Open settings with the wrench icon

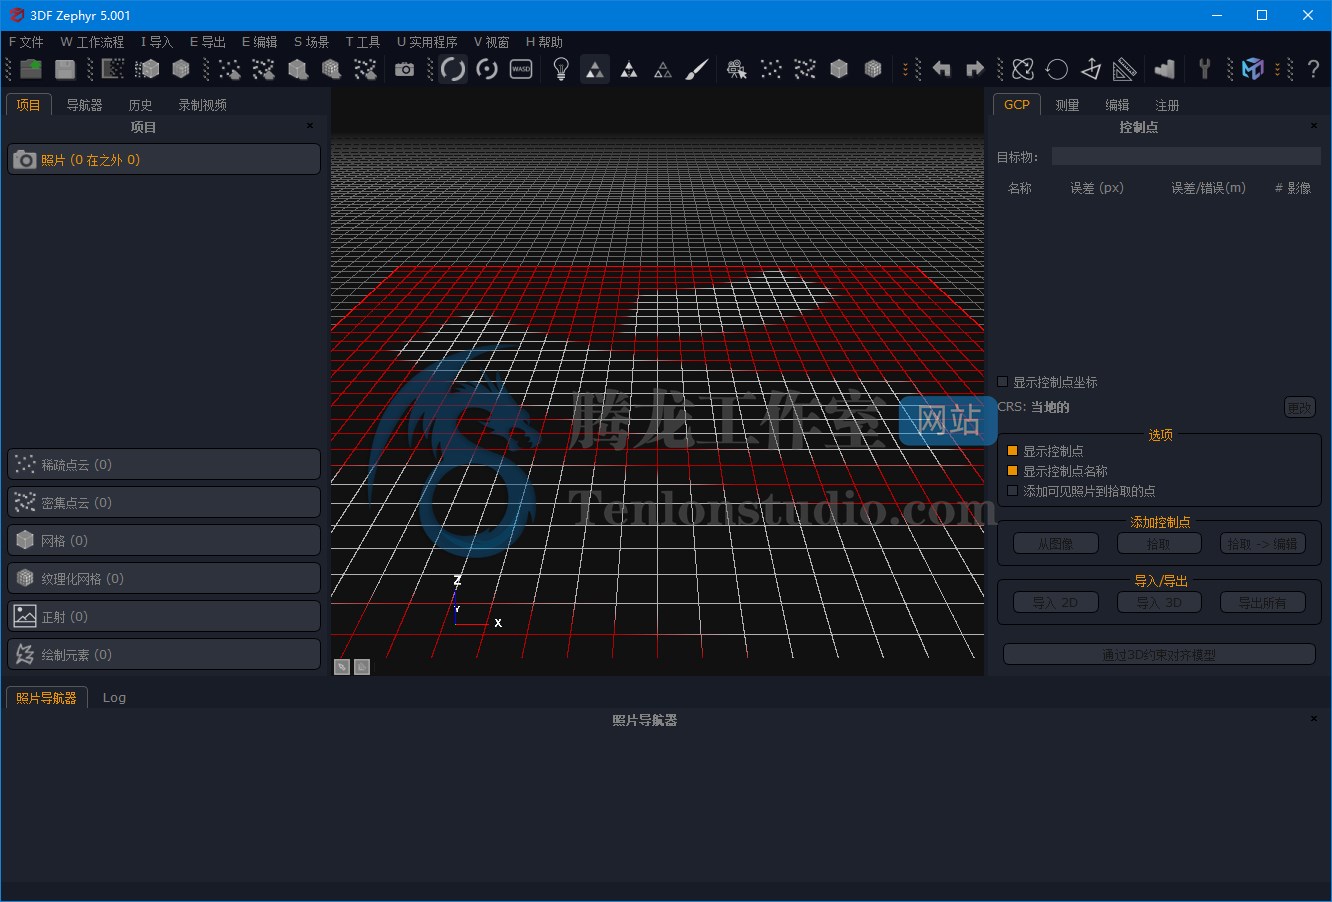(x=1205, y=69)
